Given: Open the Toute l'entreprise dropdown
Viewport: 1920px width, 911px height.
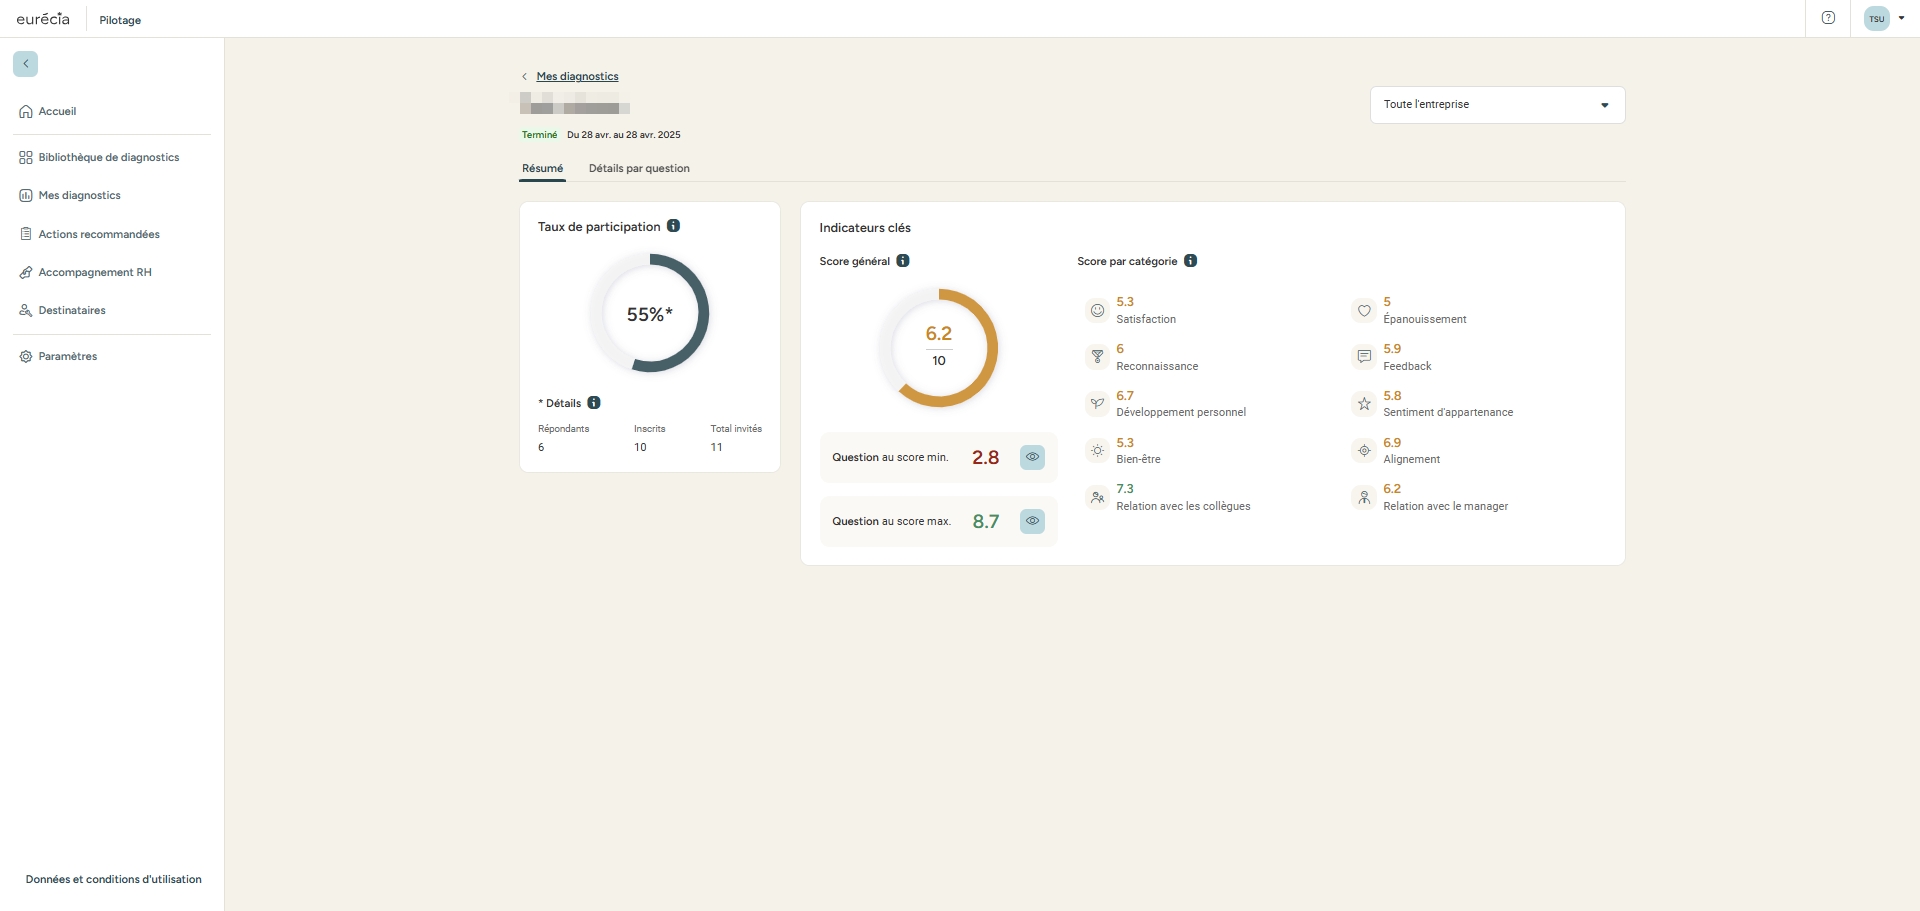Looking at the screenshot, I should 1496,105.
